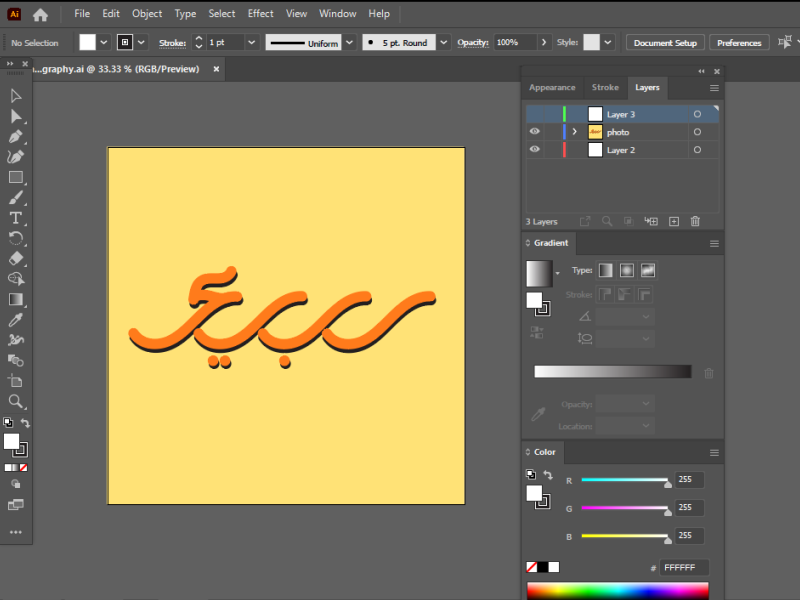Screen dimensions: 800x600
Task: Create a new layer in the Layers panel
Action: 674,221
